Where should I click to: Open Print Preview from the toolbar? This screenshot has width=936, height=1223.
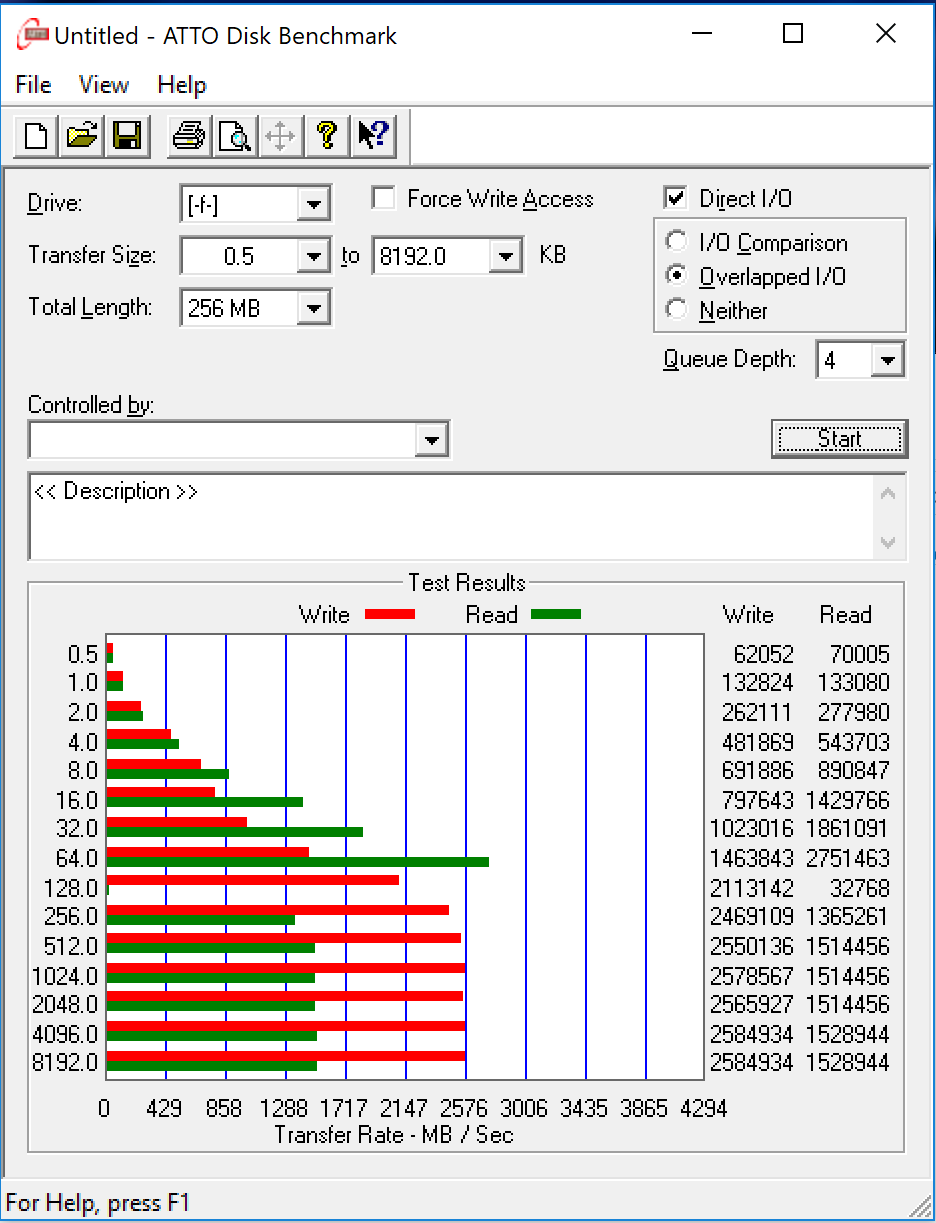(x=234, y=135)
